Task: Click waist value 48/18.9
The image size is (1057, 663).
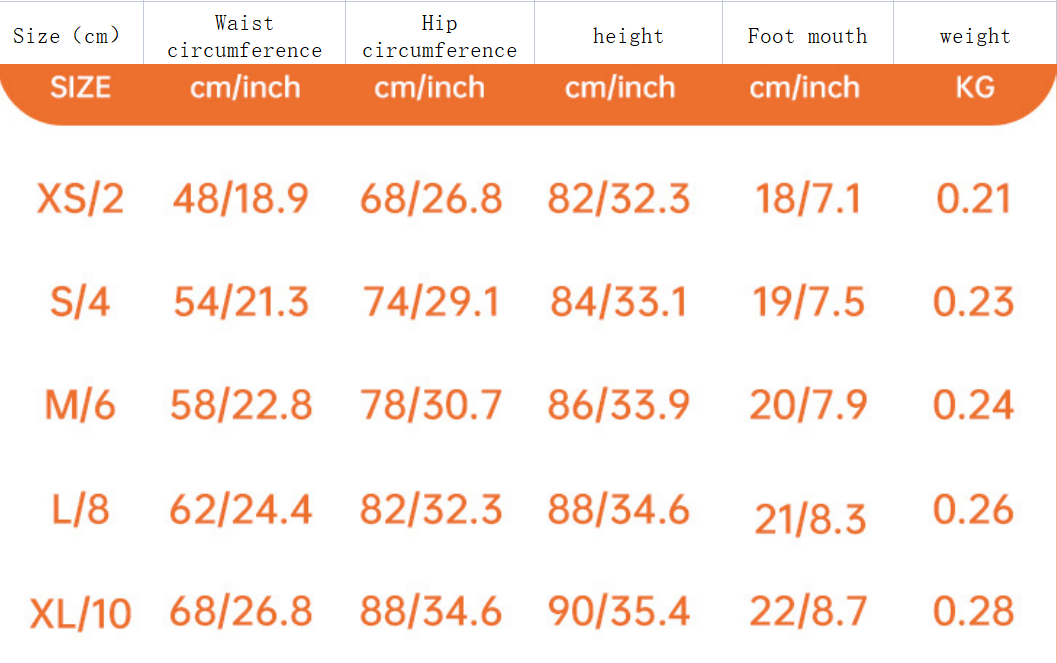Action: pos(241,199)
